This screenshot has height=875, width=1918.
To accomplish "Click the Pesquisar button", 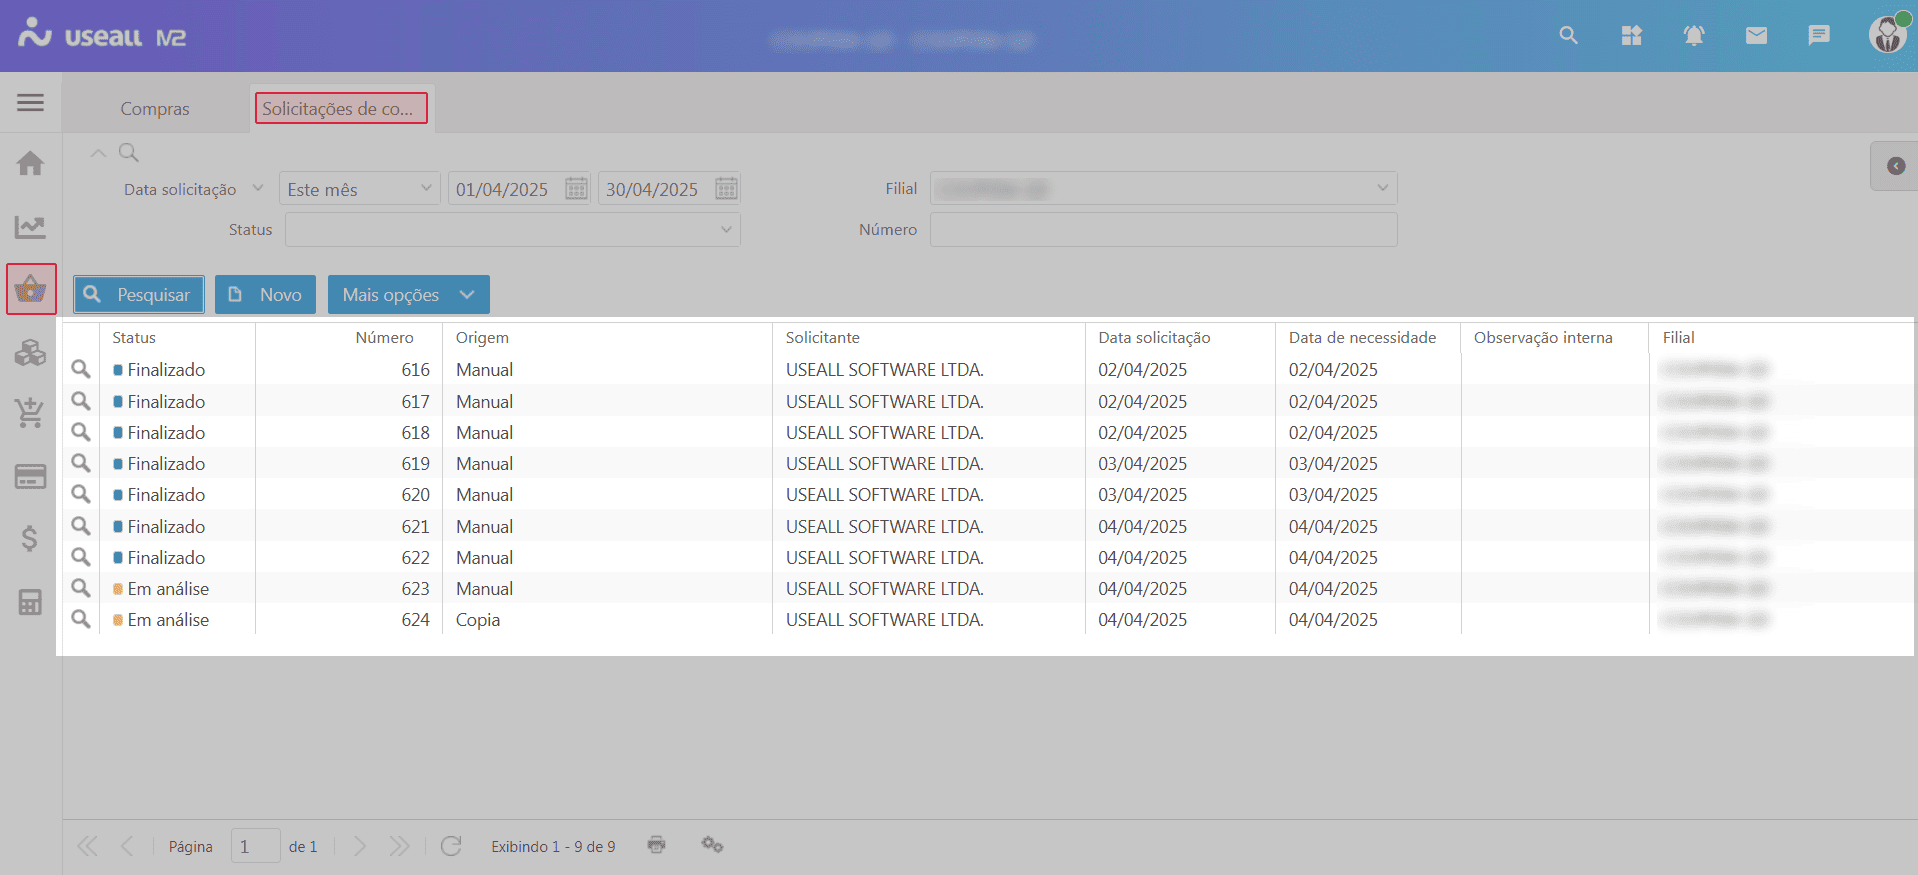I will [x=139, y=295].
